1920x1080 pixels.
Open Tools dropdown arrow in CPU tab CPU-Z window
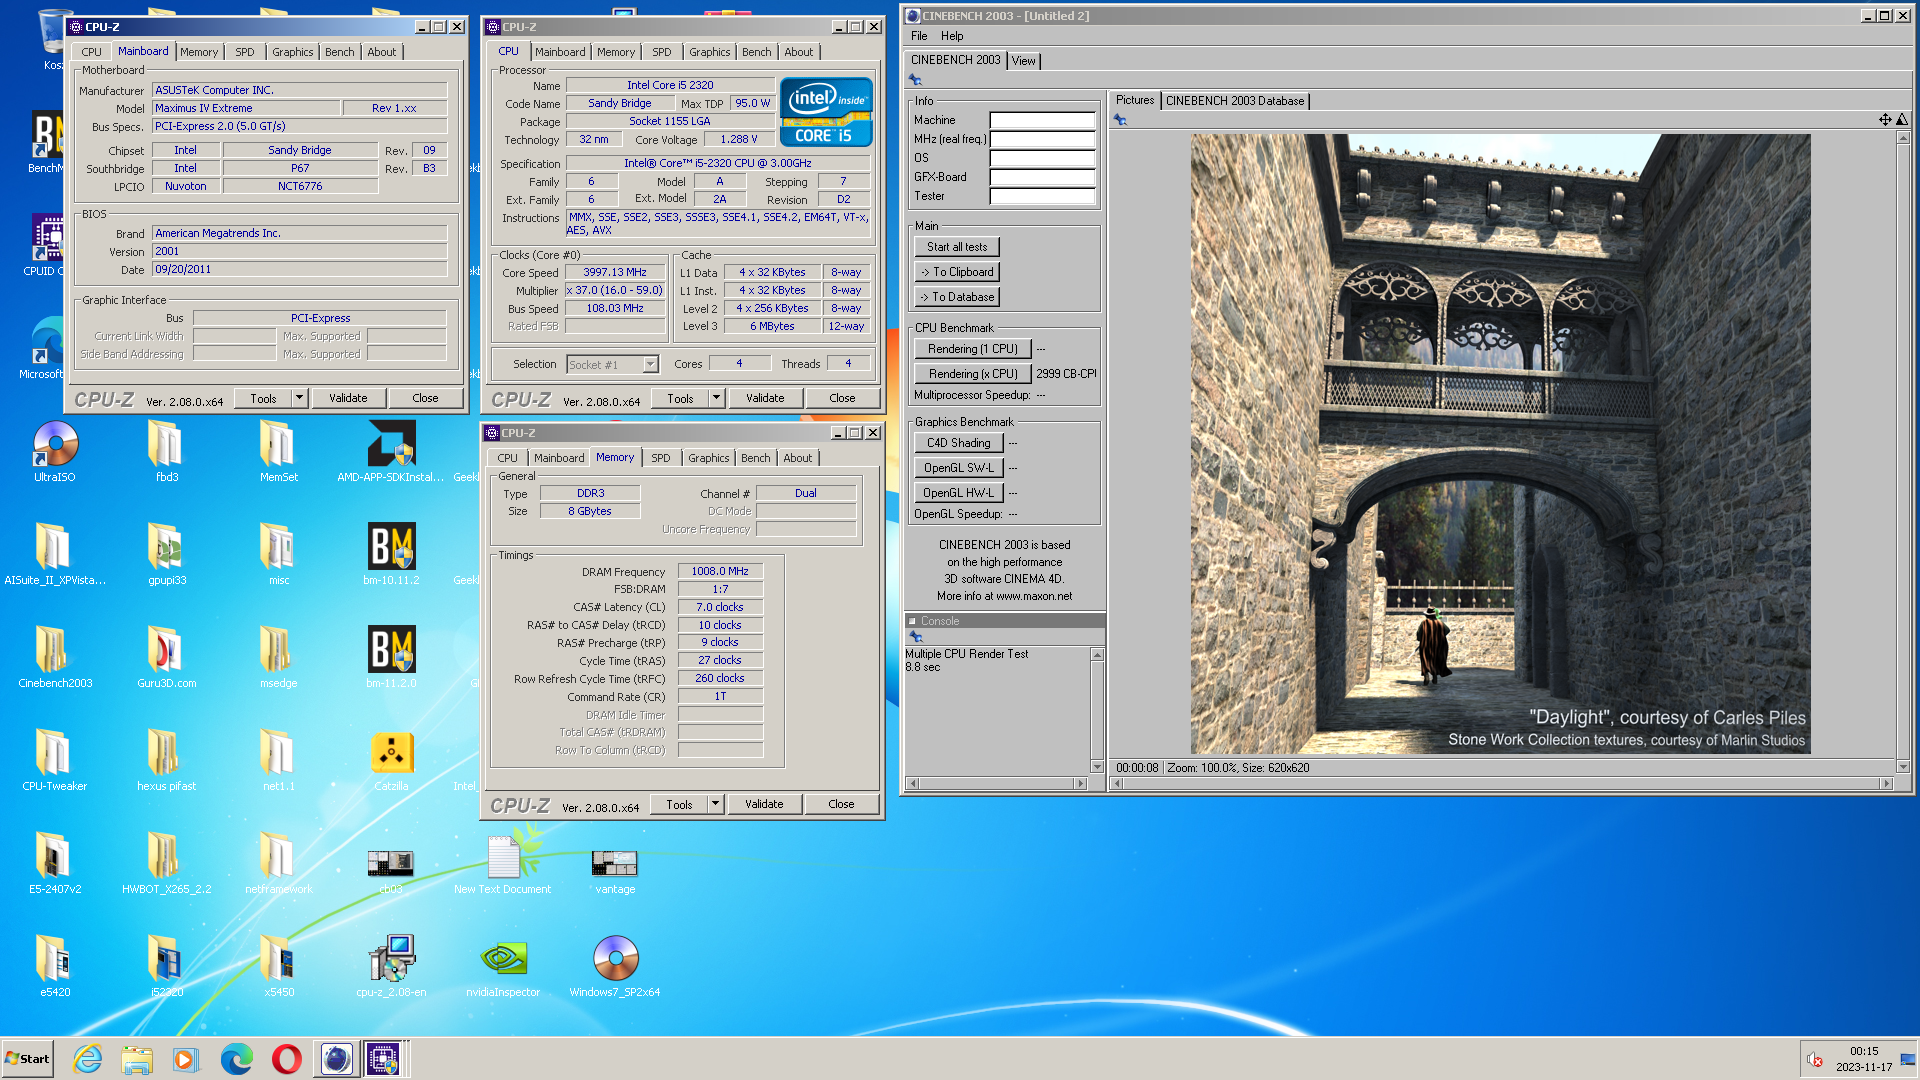click(716, 398)
